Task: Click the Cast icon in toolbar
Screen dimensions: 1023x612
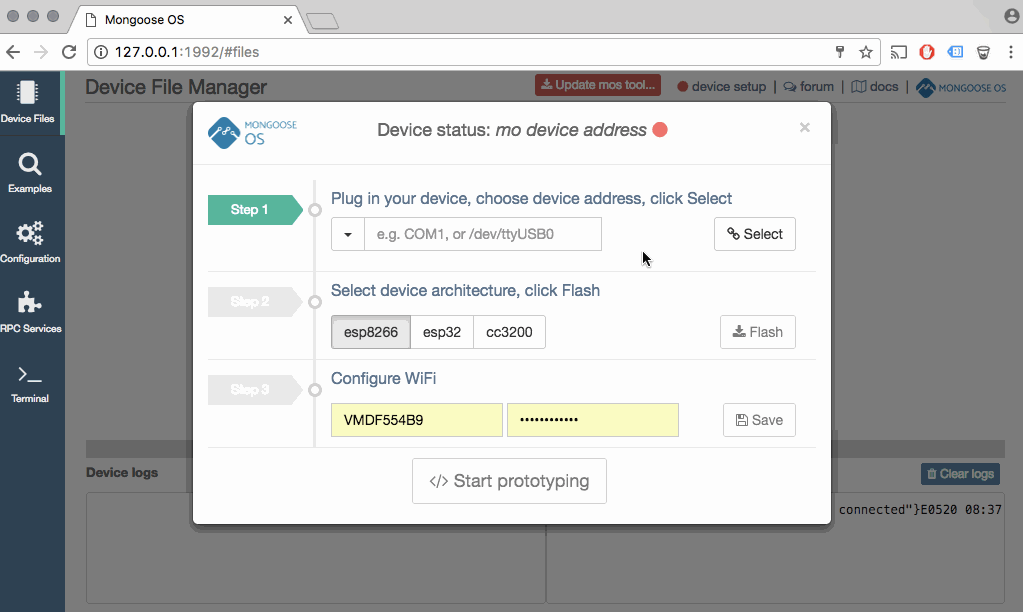Action: click(899, 52)
